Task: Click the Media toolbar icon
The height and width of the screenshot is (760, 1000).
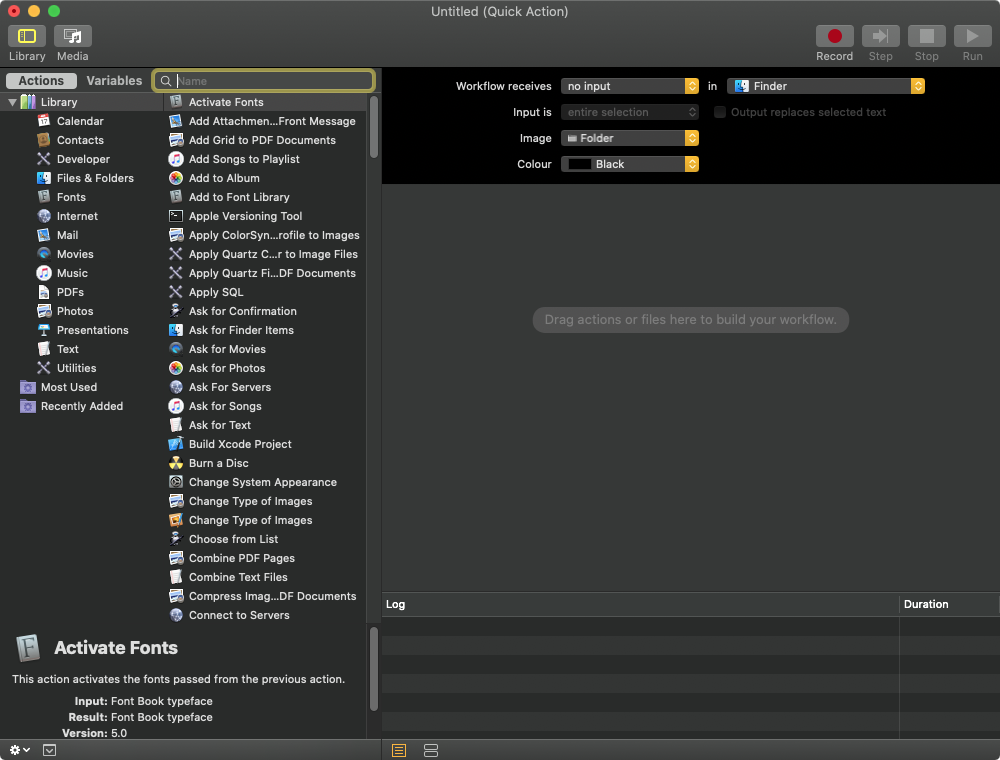Action: (x=73, y=37)
